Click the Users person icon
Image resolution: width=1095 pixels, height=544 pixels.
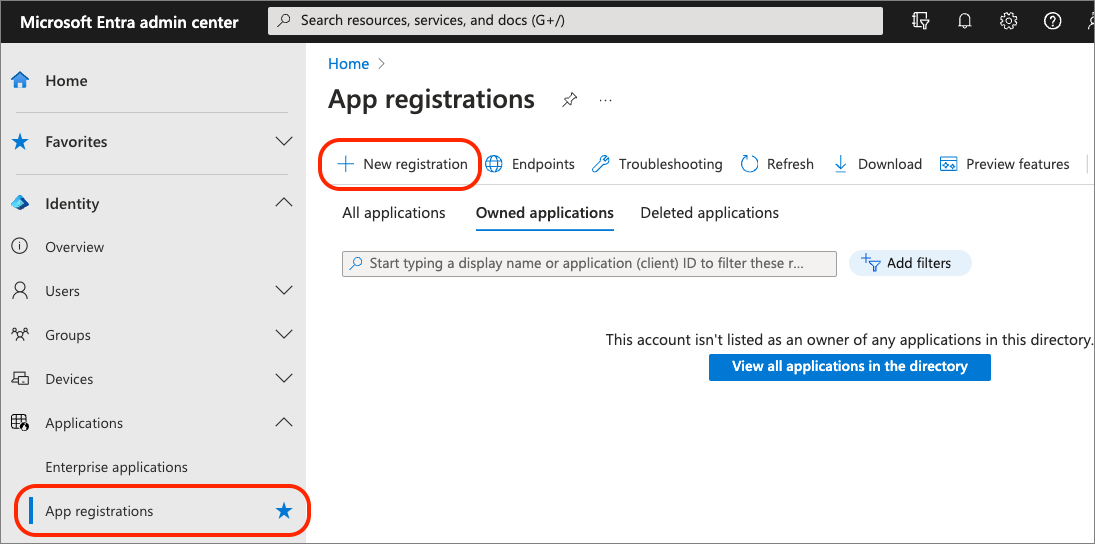pyautogui.click(x=20, y=291)
